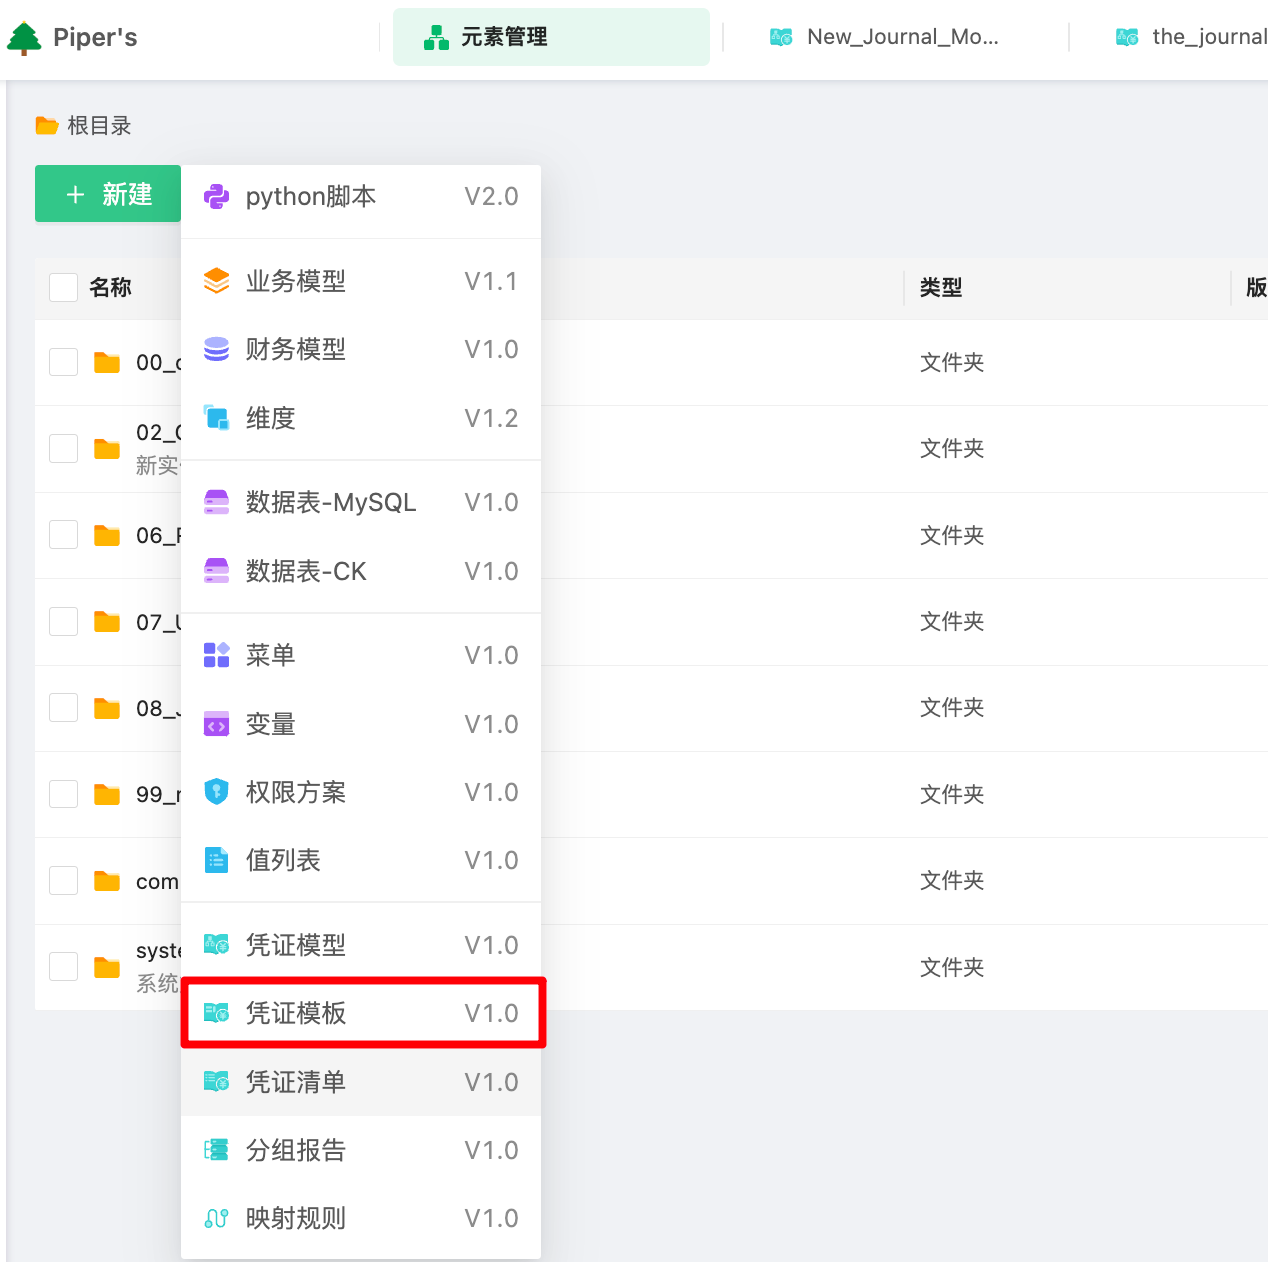Check the box for the 00_ folder row

[64, 362]
